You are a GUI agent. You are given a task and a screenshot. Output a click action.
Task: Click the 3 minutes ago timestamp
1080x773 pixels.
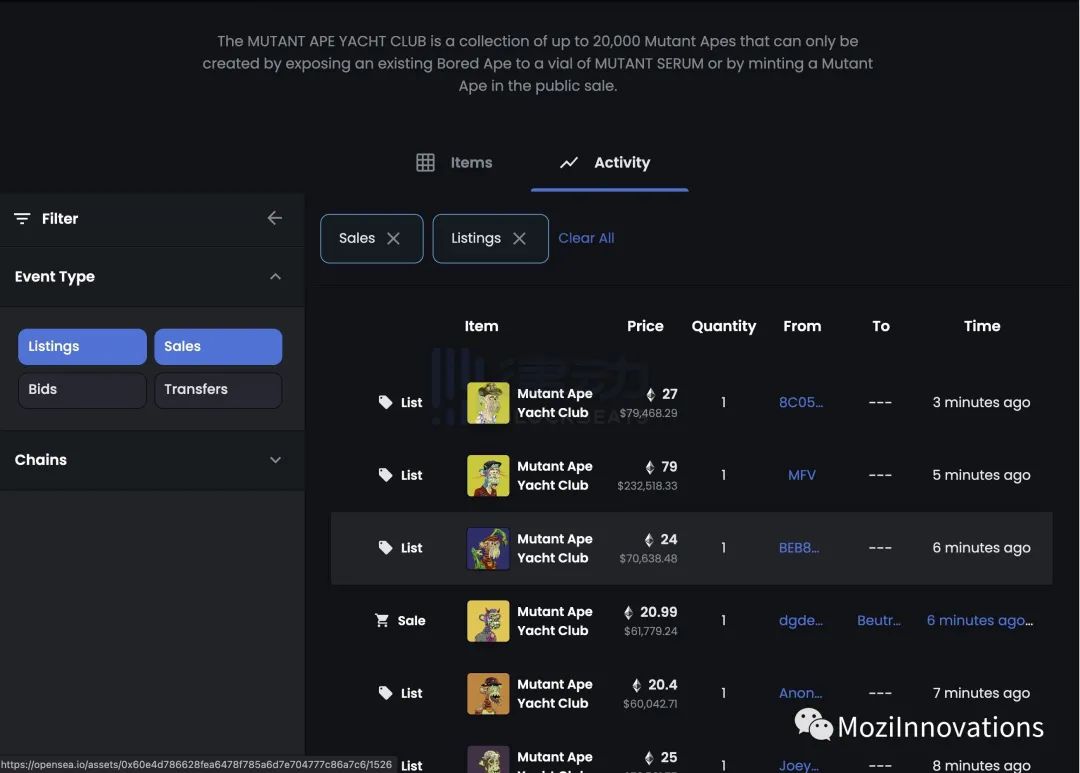pos(981,402)
